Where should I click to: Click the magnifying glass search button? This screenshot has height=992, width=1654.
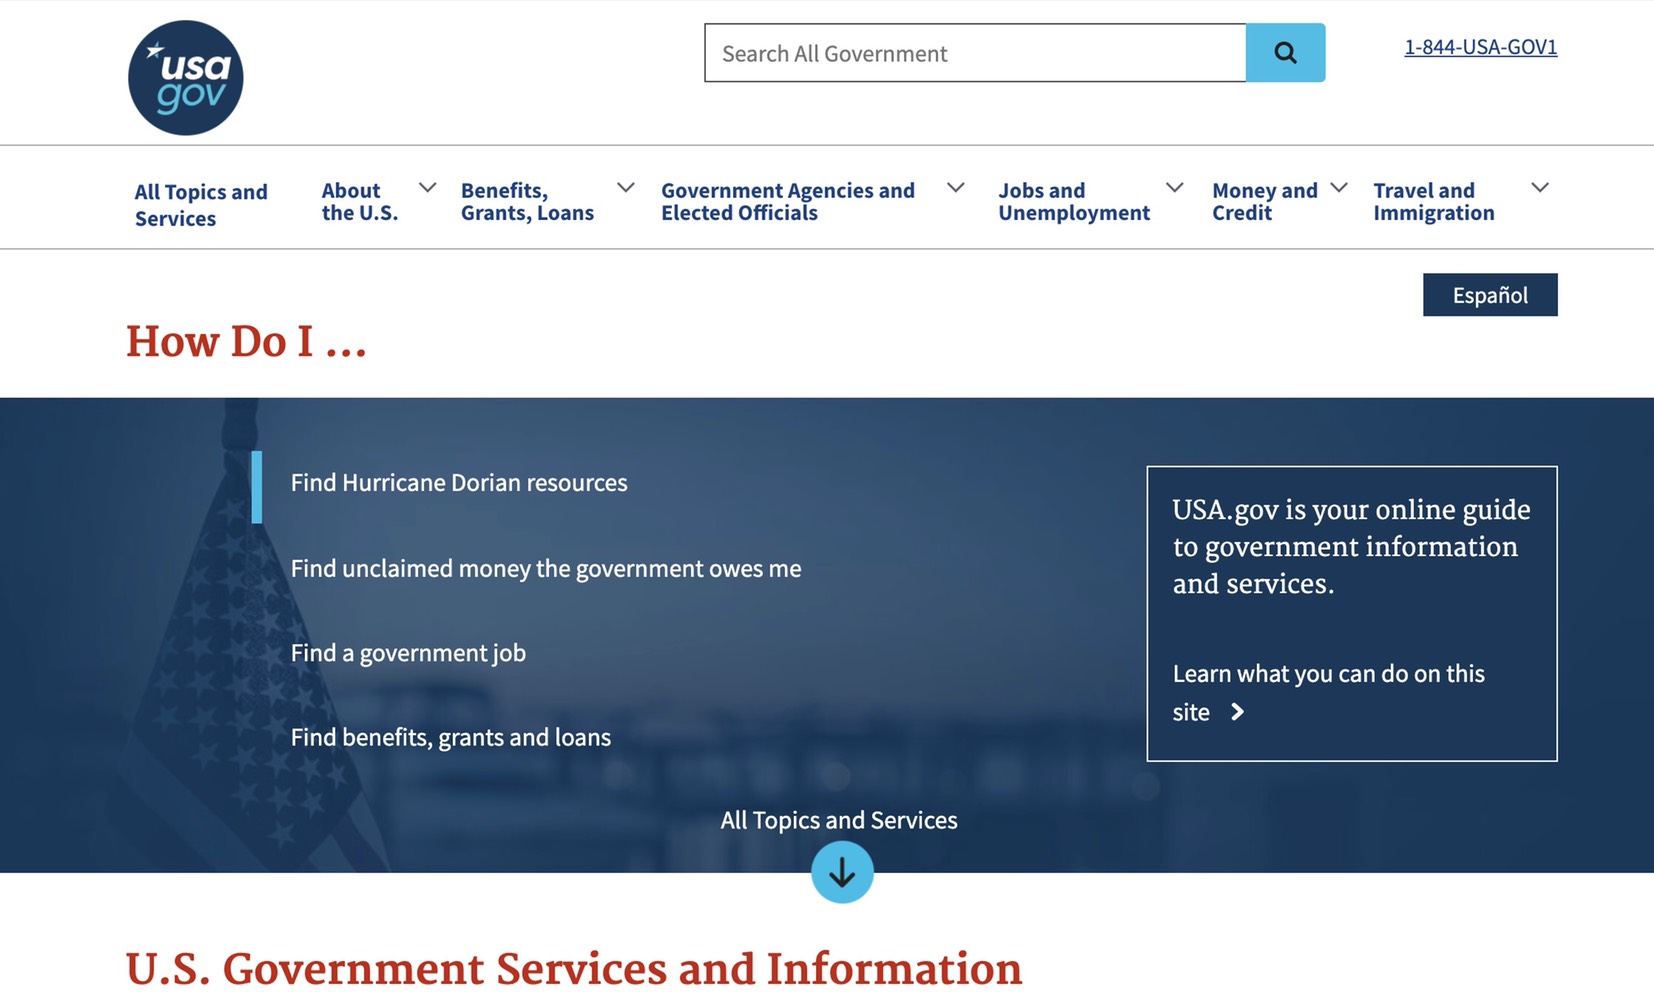1285,53
